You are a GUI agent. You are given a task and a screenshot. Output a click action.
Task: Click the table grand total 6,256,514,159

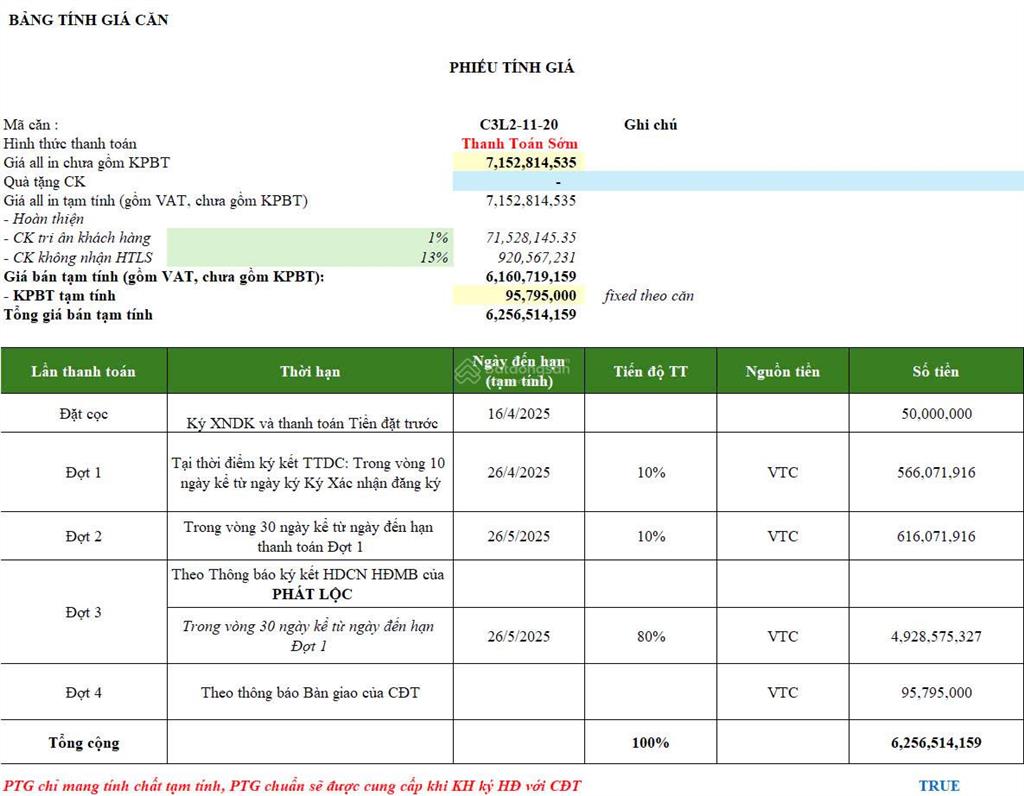936,742
